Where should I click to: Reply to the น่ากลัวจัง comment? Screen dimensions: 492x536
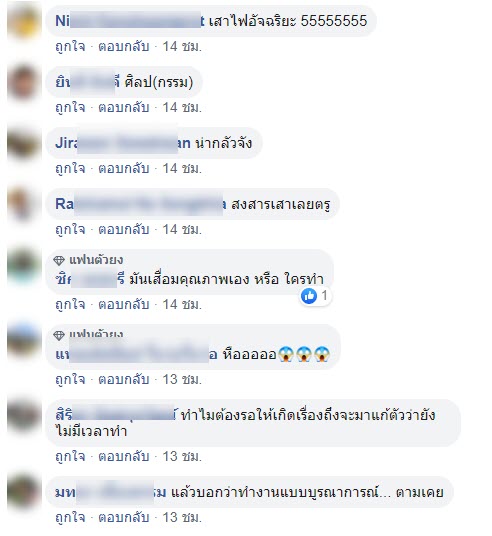click(124, 168)
